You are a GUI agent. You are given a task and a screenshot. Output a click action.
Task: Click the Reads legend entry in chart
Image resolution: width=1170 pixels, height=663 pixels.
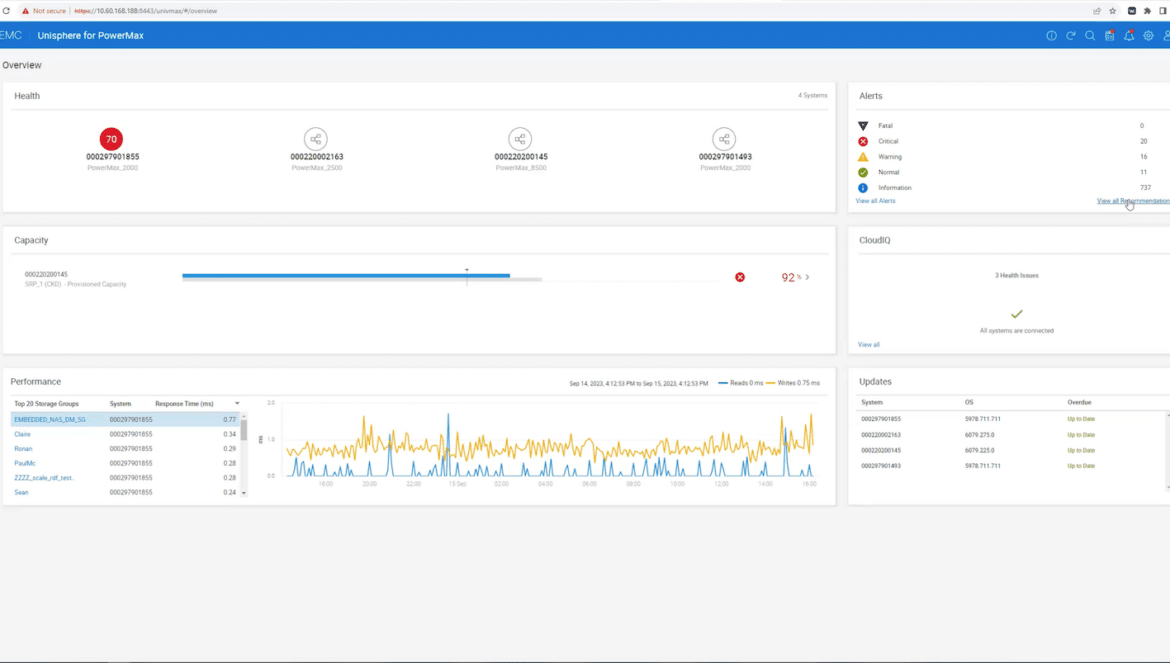pyautogui.click(x=741, y=383)
